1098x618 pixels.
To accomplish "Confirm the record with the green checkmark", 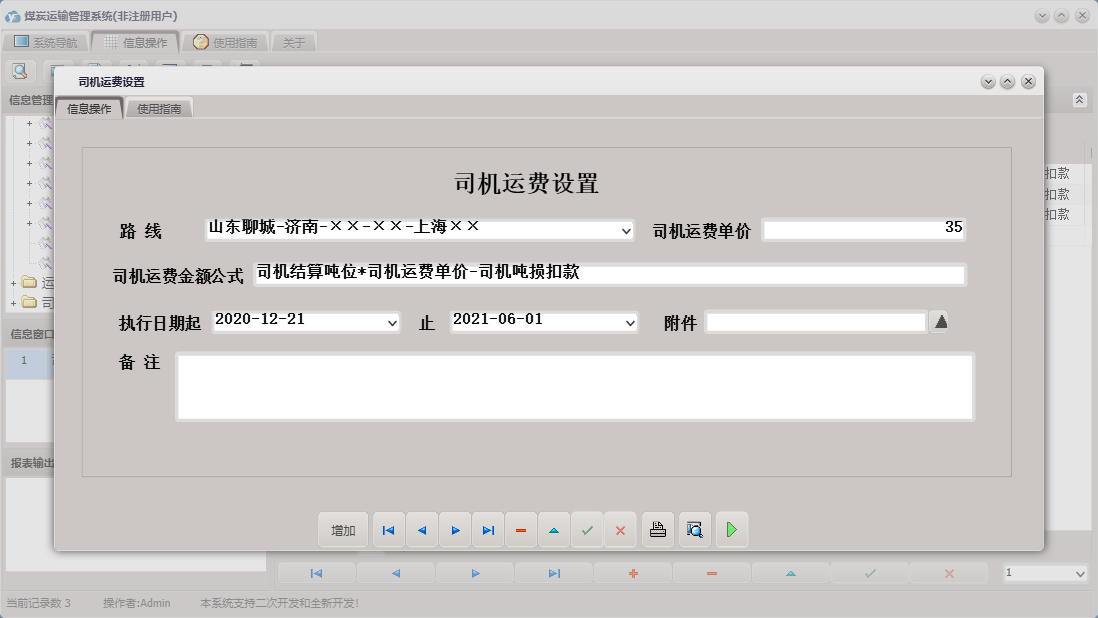I will click(x=588, y=530).
